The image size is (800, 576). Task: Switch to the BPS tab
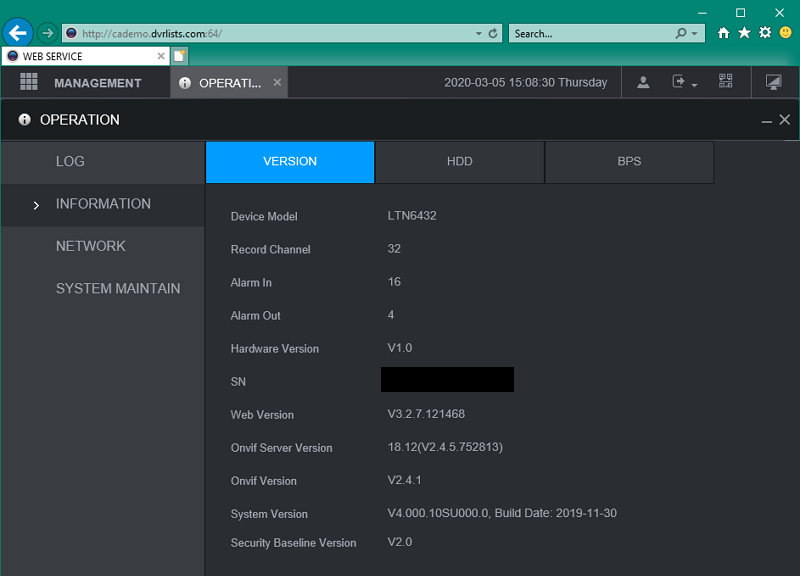(x=629, y=162)
